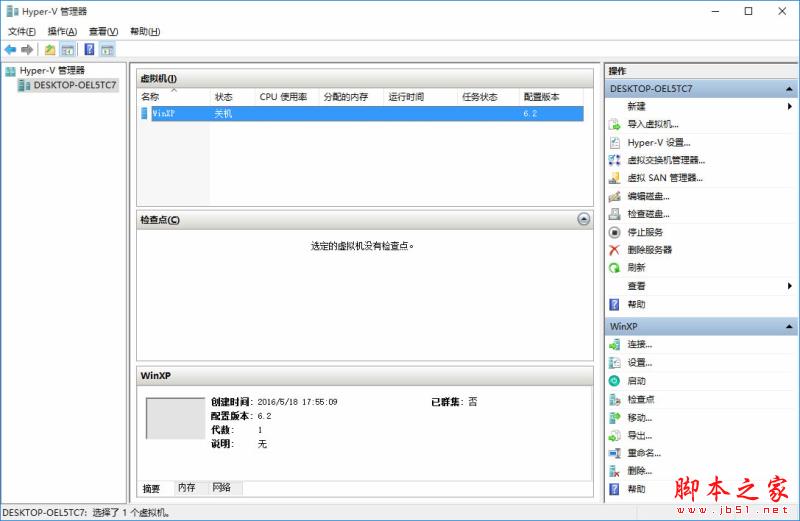Switch to the 内存 tab
The height and width of the screenshot is (521, 800).
pos(187,488)
